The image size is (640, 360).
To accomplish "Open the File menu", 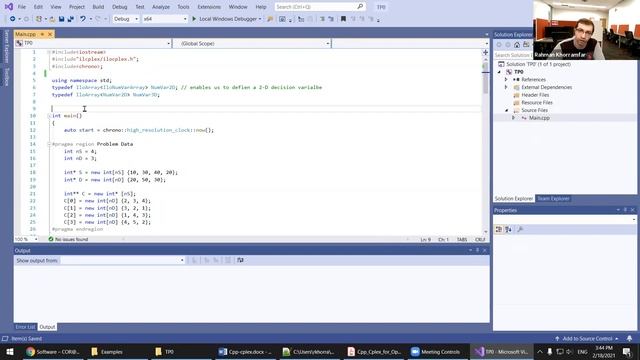I will click(x=22, y=7).
